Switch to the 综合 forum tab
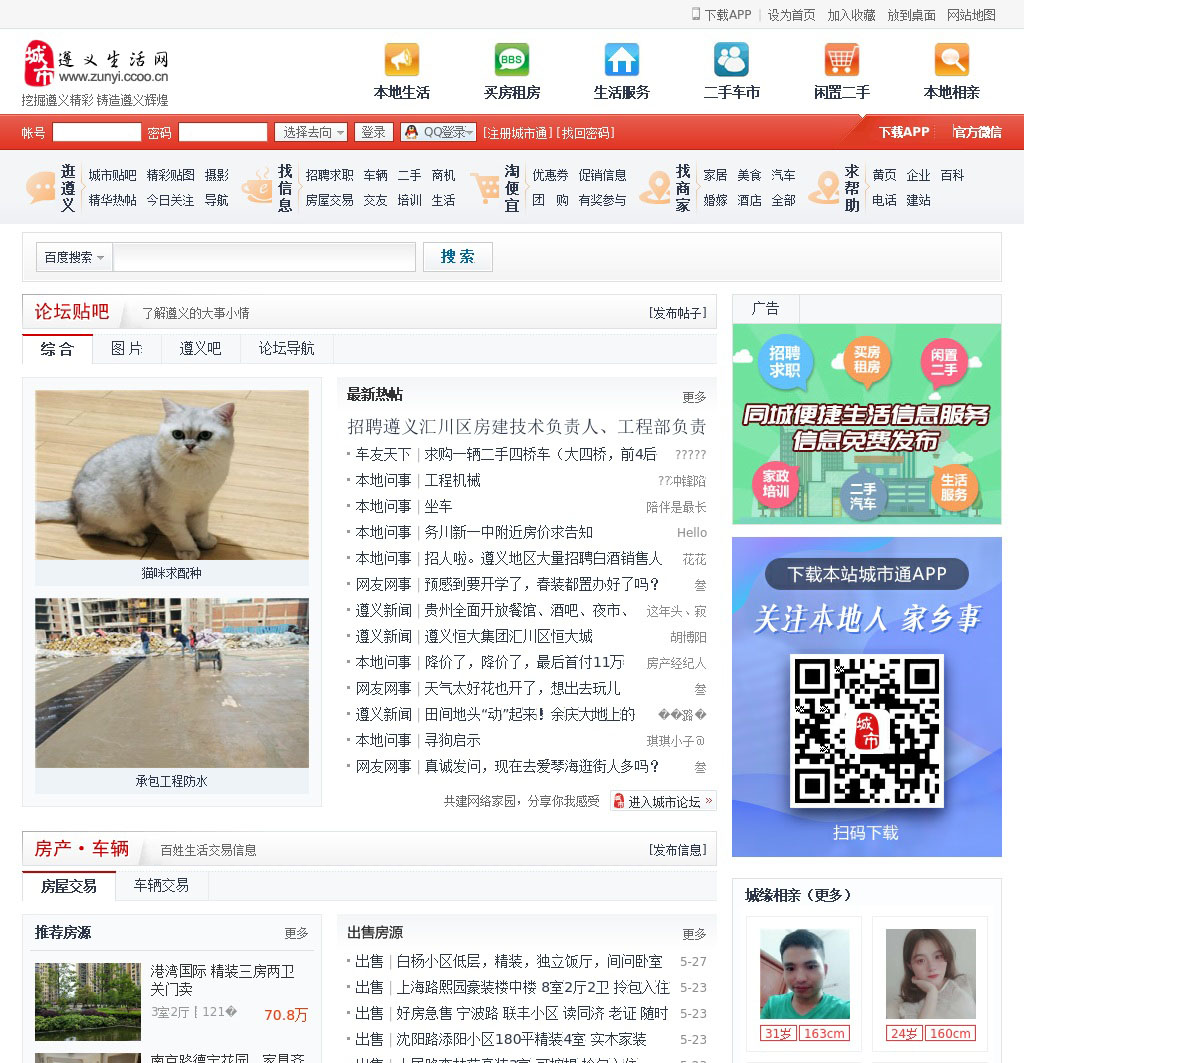This screenshot has width=1200, height=1063. tap(57, 348)
